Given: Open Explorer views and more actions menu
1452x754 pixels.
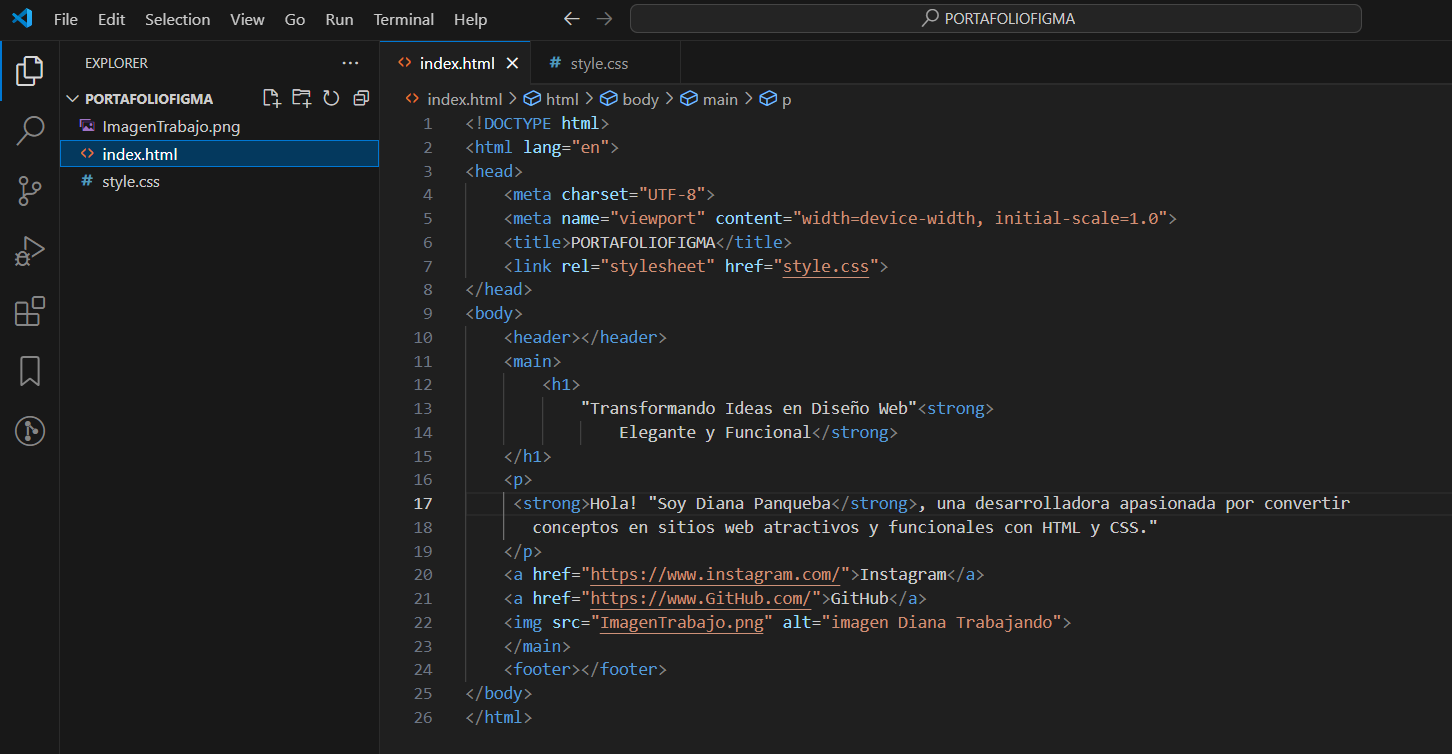Looking at the screenshot, I should pos(350,63).
